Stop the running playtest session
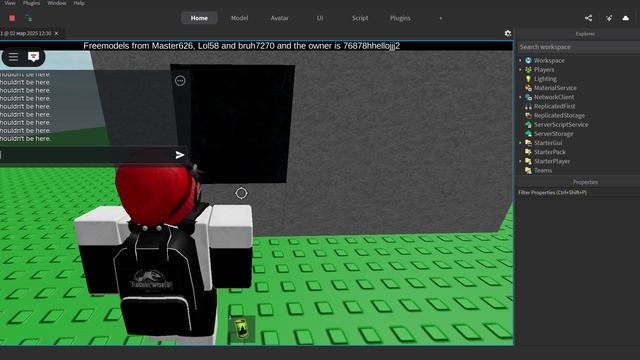 click(12, 18)
